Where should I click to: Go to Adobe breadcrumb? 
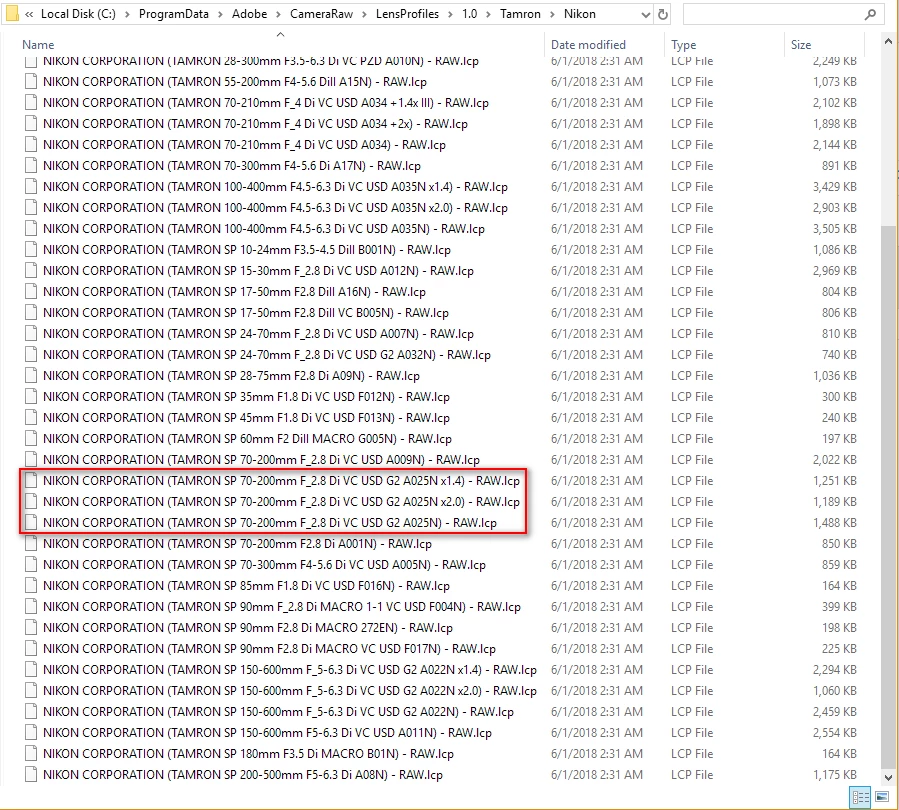tap(249, 14)
